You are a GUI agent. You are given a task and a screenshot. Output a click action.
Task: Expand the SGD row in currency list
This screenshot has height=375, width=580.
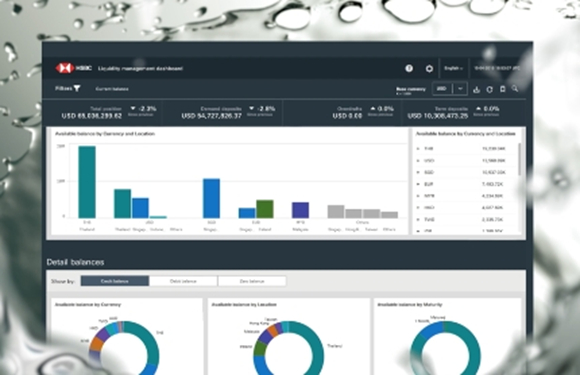point(418,172)
